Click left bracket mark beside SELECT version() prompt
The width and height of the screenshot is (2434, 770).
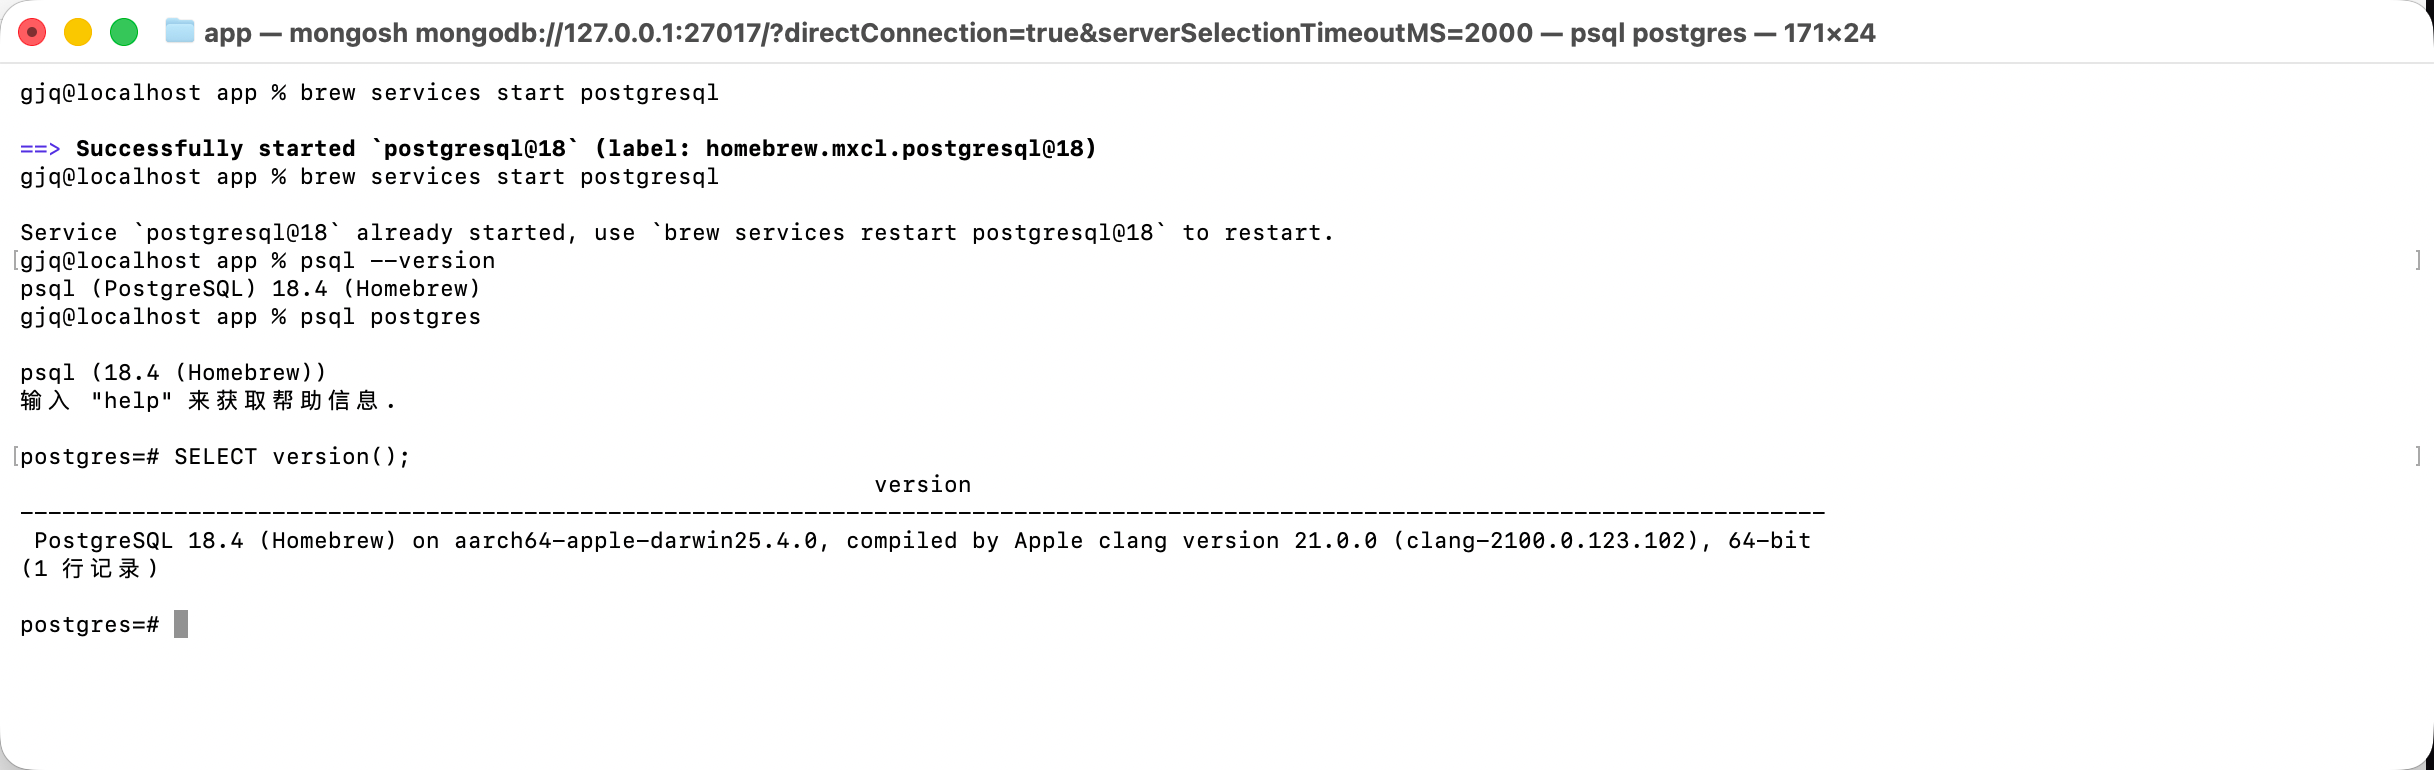(15, 457)
